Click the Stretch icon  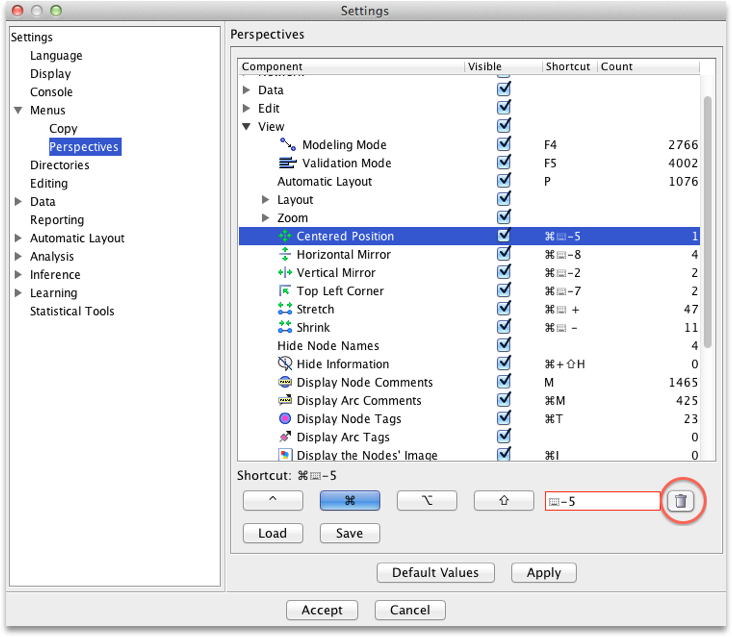285,309
